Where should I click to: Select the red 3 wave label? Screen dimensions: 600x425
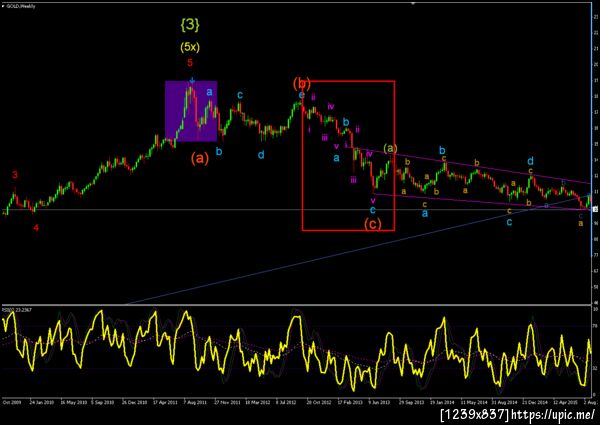15,175
